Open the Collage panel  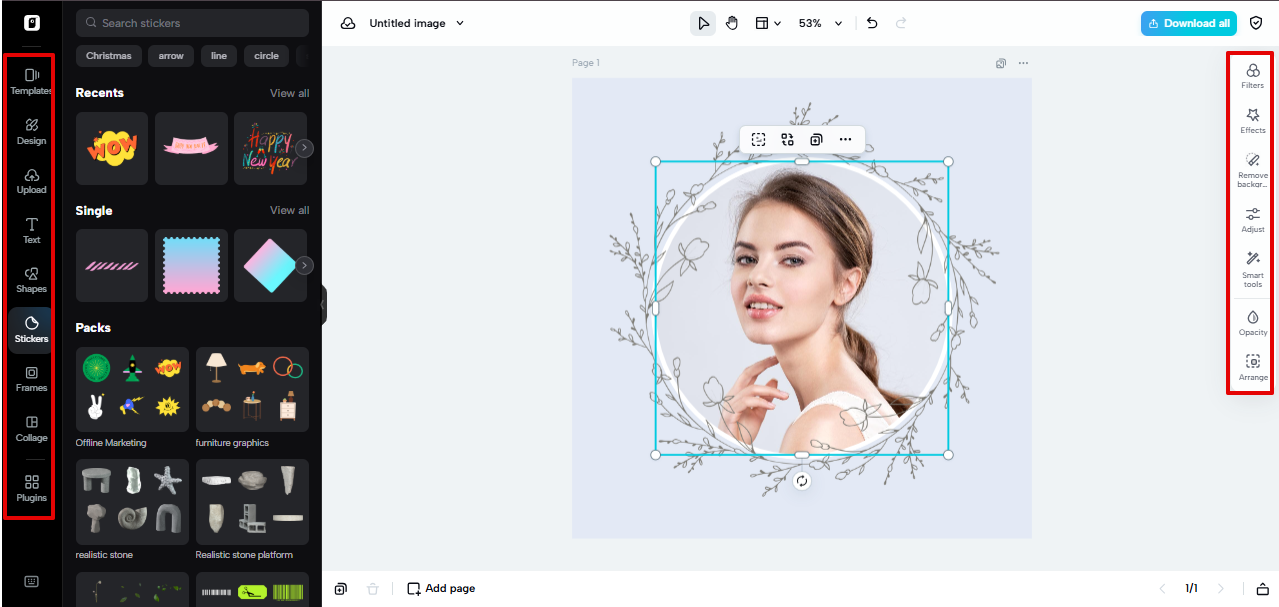coord(31,429)
